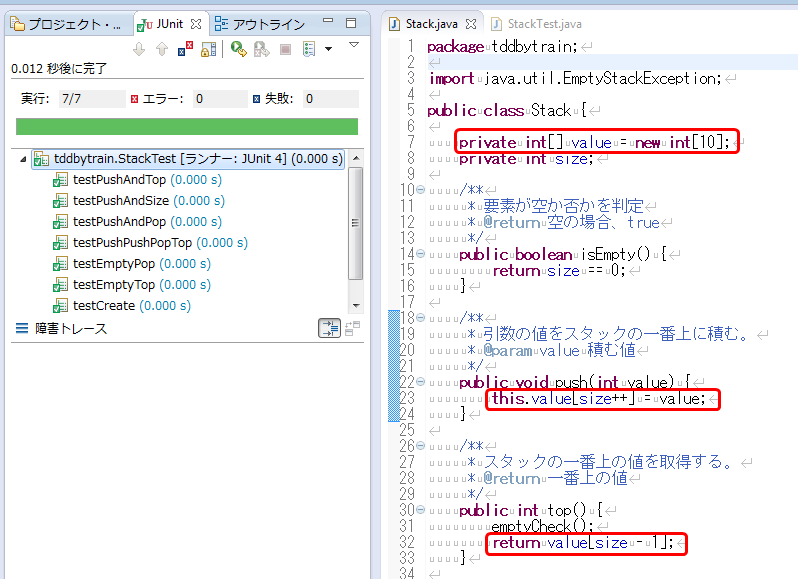
Task: Collapse the isEmpty method fold
Action: pyautogui.click(x=420, y=253)
